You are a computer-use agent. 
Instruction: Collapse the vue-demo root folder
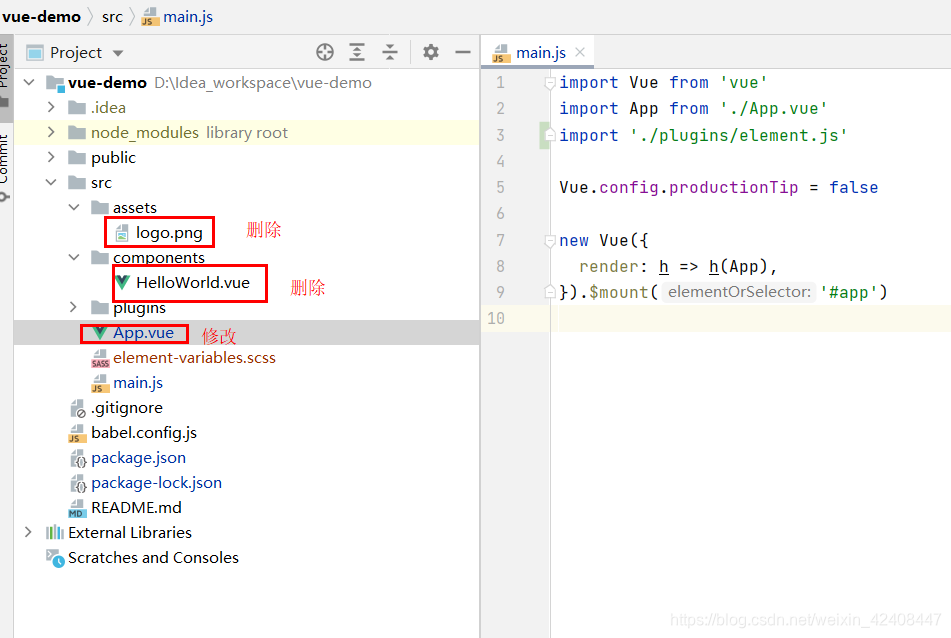tap(29, 82)
